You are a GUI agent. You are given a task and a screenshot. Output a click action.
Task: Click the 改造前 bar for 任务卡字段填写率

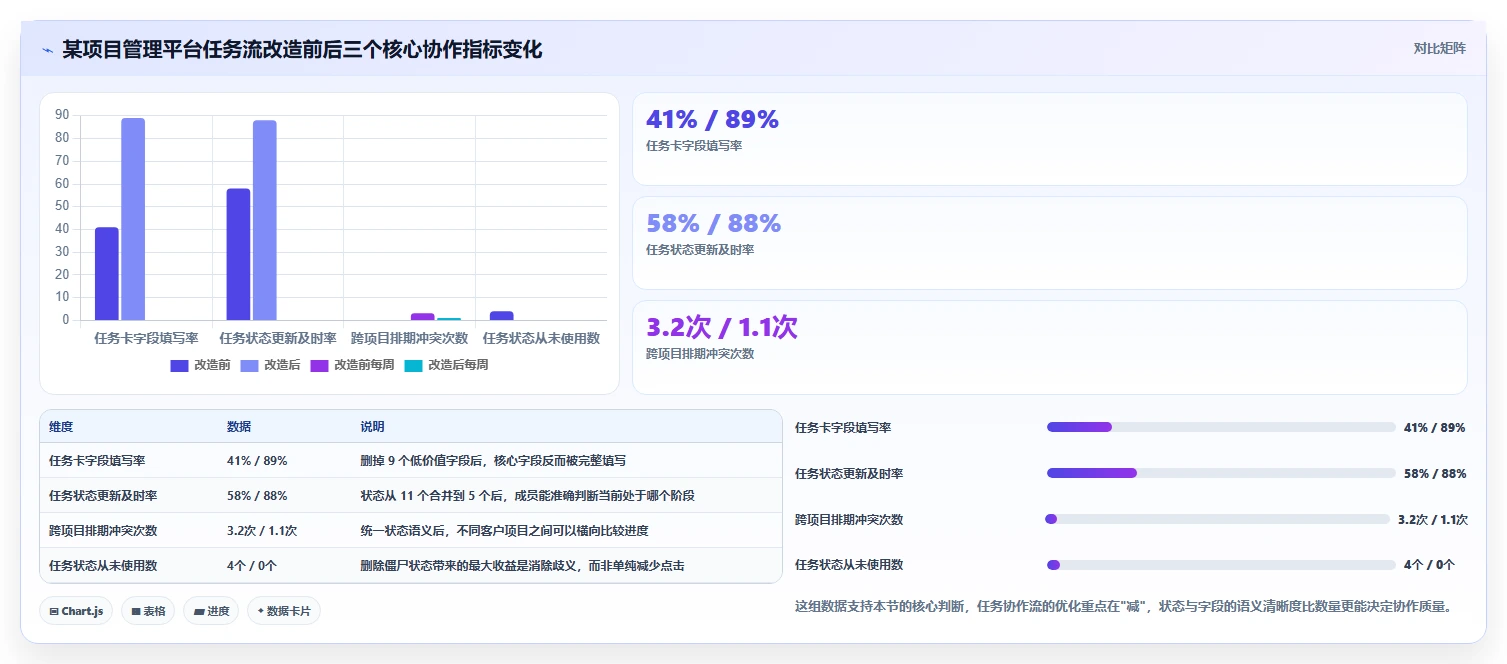click(x=107, y=274)
